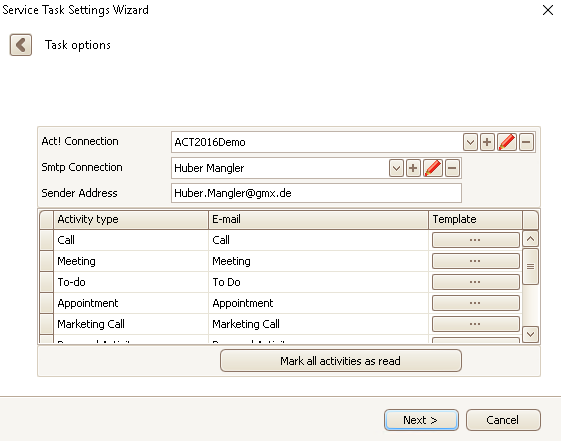Screen dimensions: 561x441
Task: Remove the Smtp Connection entry
Action: [452, 168]
